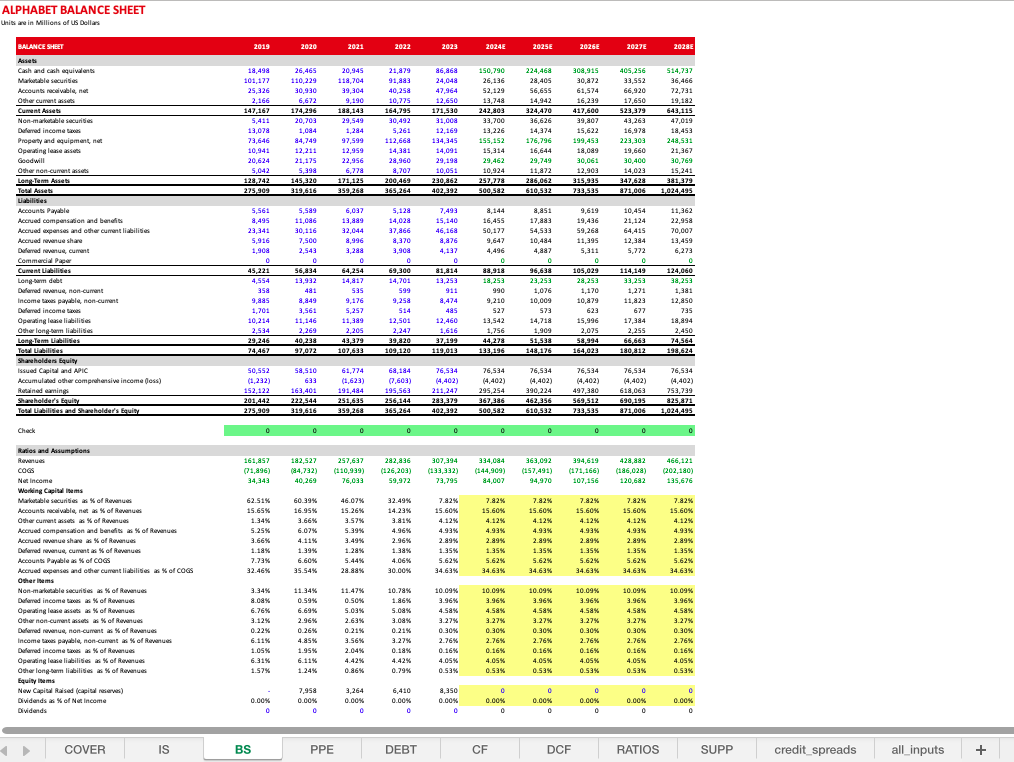
Task: Click the Retained earnings row label
Action: (43, 391)
